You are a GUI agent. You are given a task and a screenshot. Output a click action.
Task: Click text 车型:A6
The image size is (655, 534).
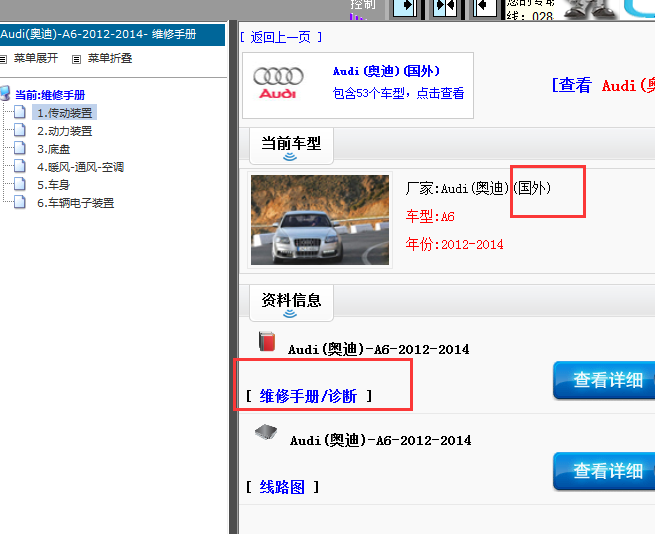[x=430, y=216]
